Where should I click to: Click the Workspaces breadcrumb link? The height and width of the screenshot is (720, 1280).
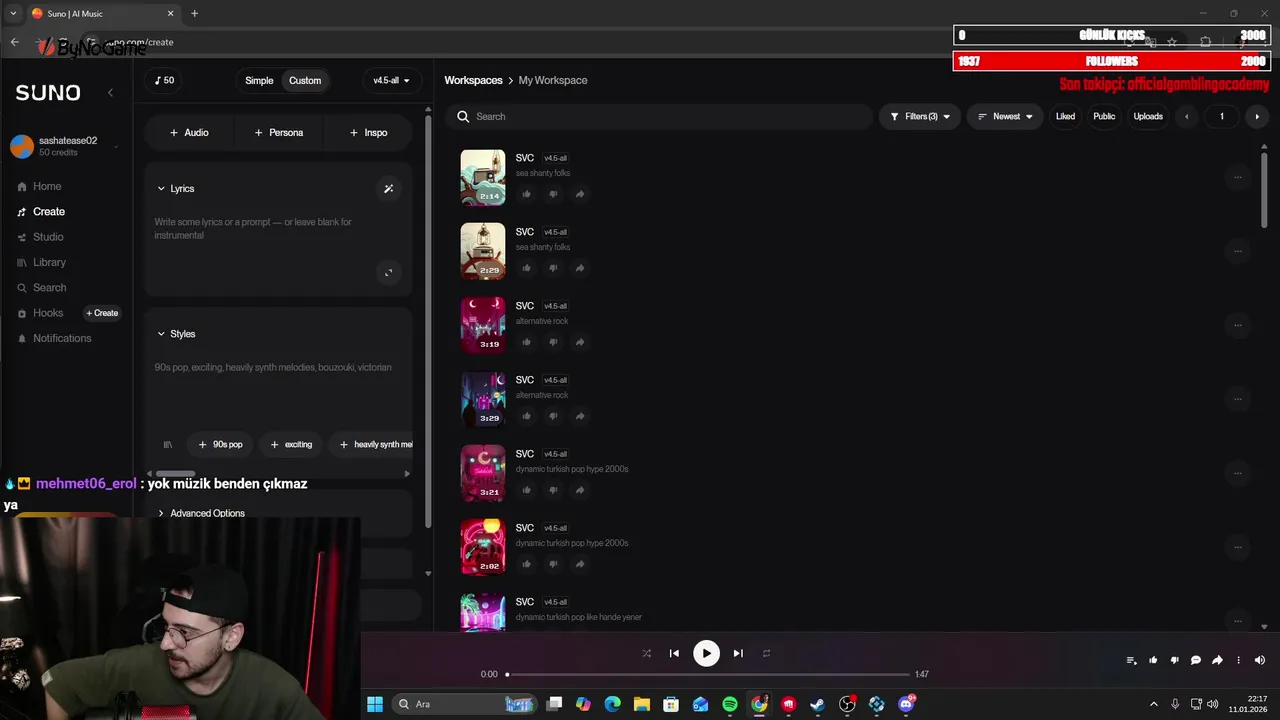473,80
